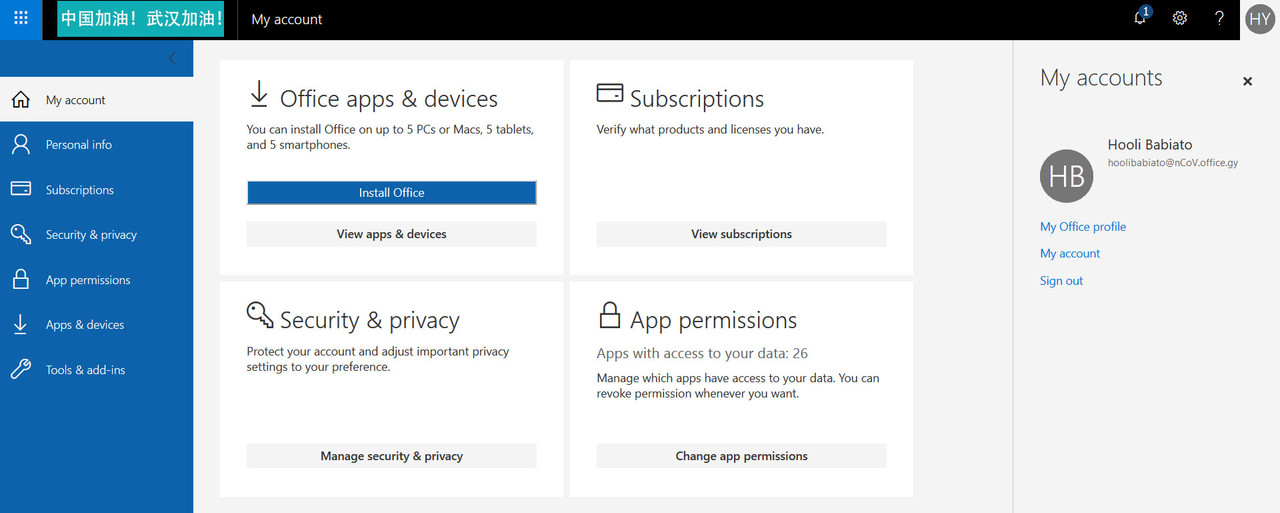
Task: Click the sidebar My account home icon
Action: [x=20, y=99]
